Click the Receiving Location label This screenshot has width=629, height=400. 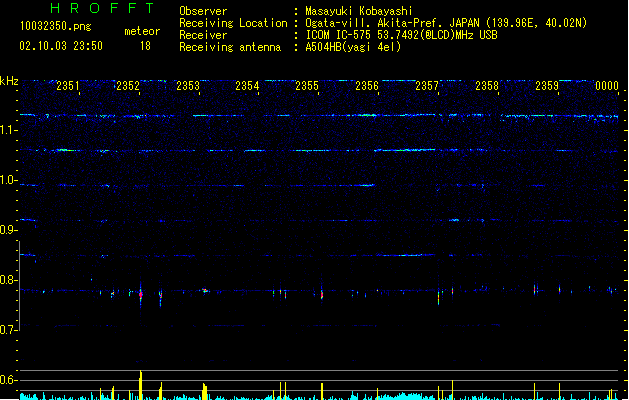click(x=233, y=23)
